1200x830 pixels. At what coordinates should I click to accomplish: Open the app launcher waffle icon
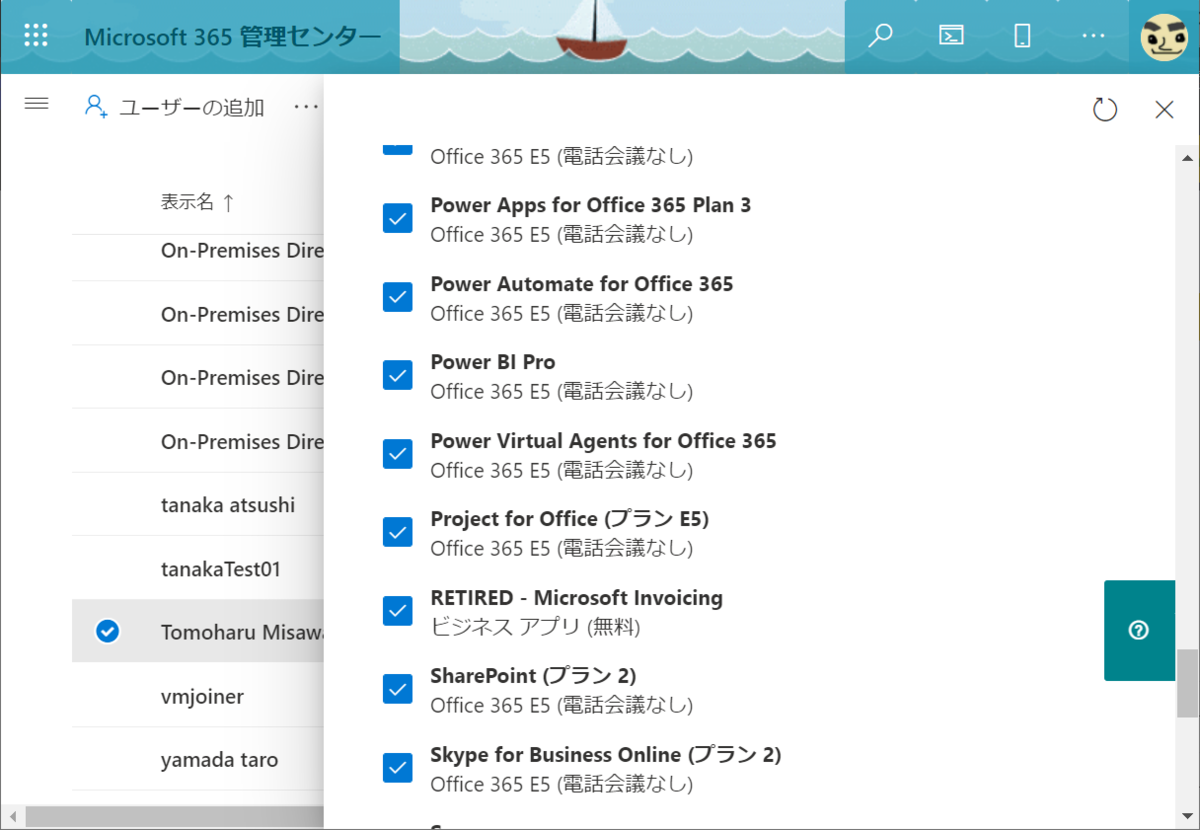36,36
